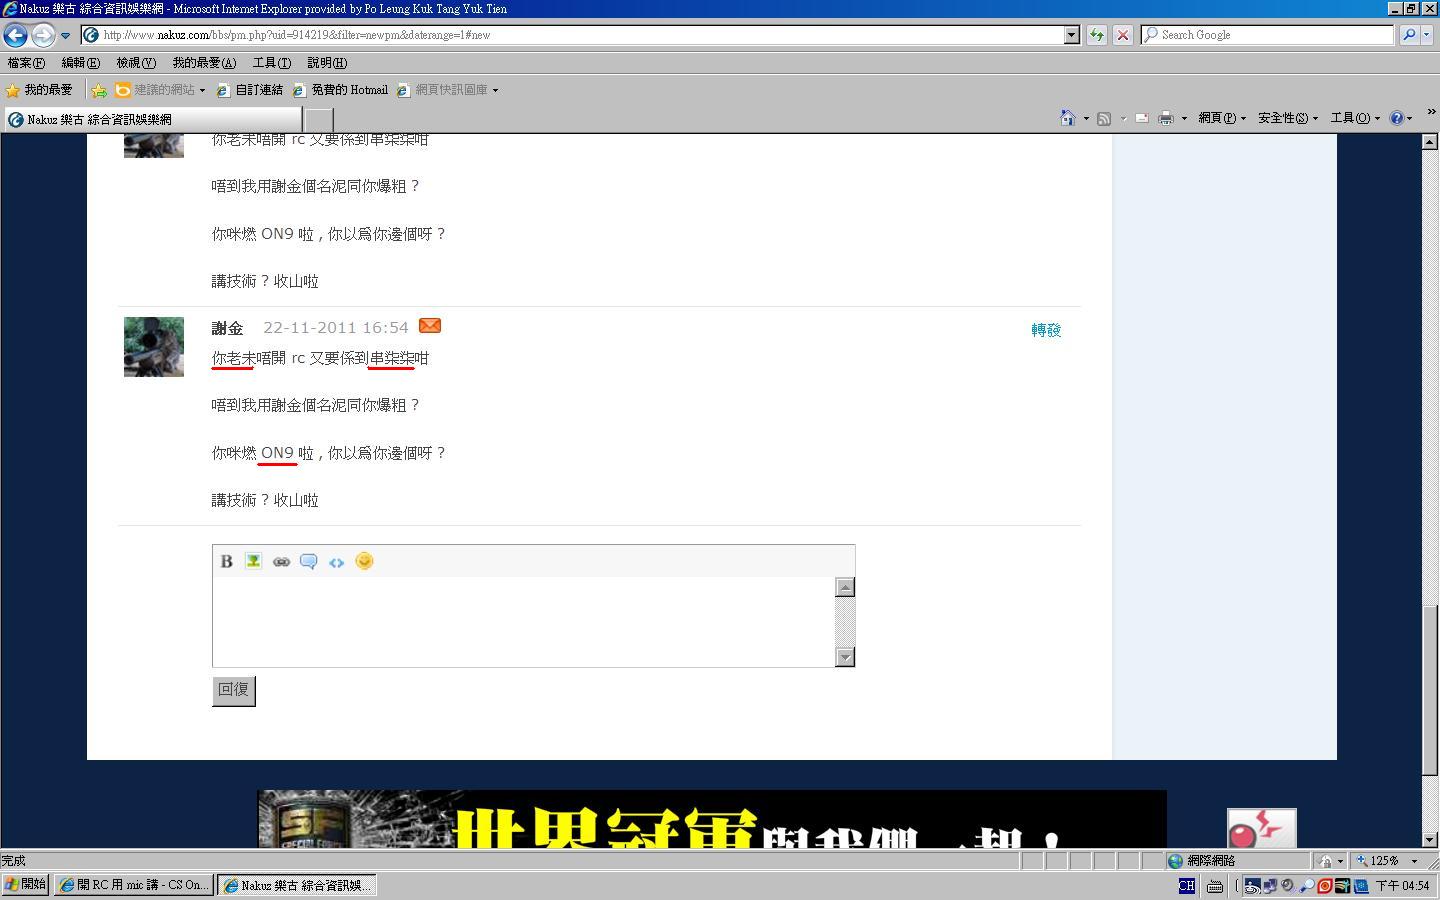Click the RSS feeds icon

[1104, 118]
